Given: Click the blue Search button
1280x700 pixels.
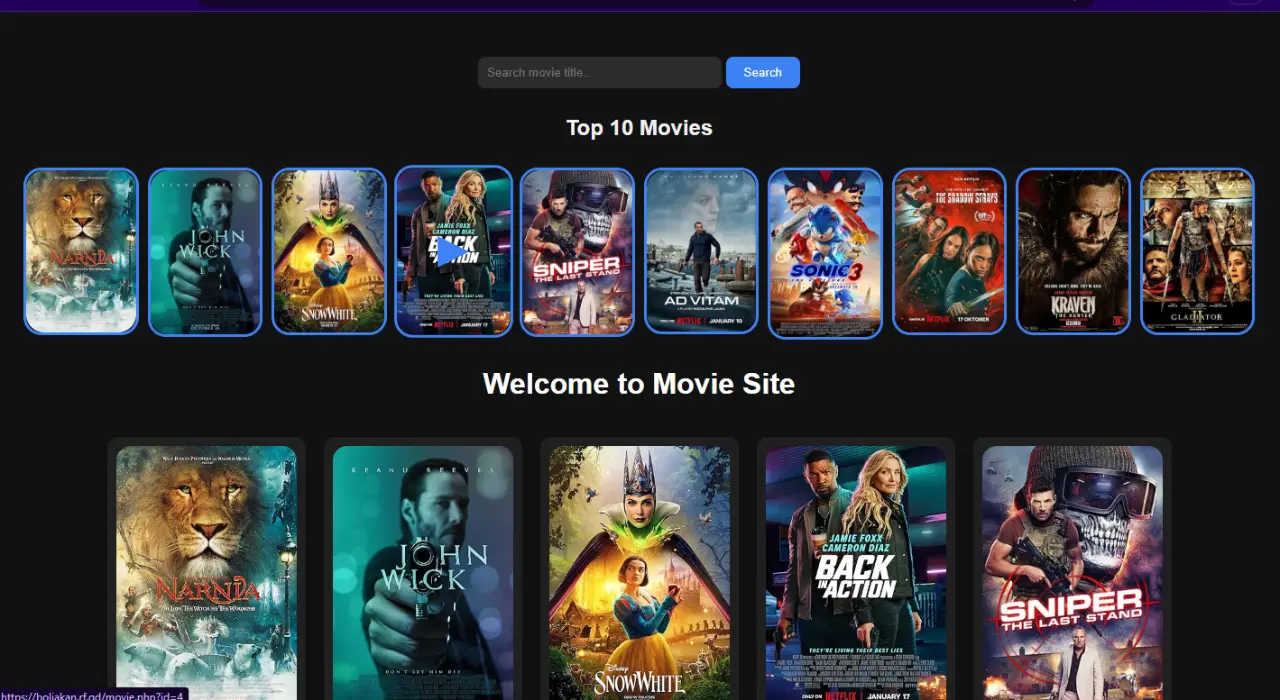Looking at the screenshot, I should [x=762, y=72].
